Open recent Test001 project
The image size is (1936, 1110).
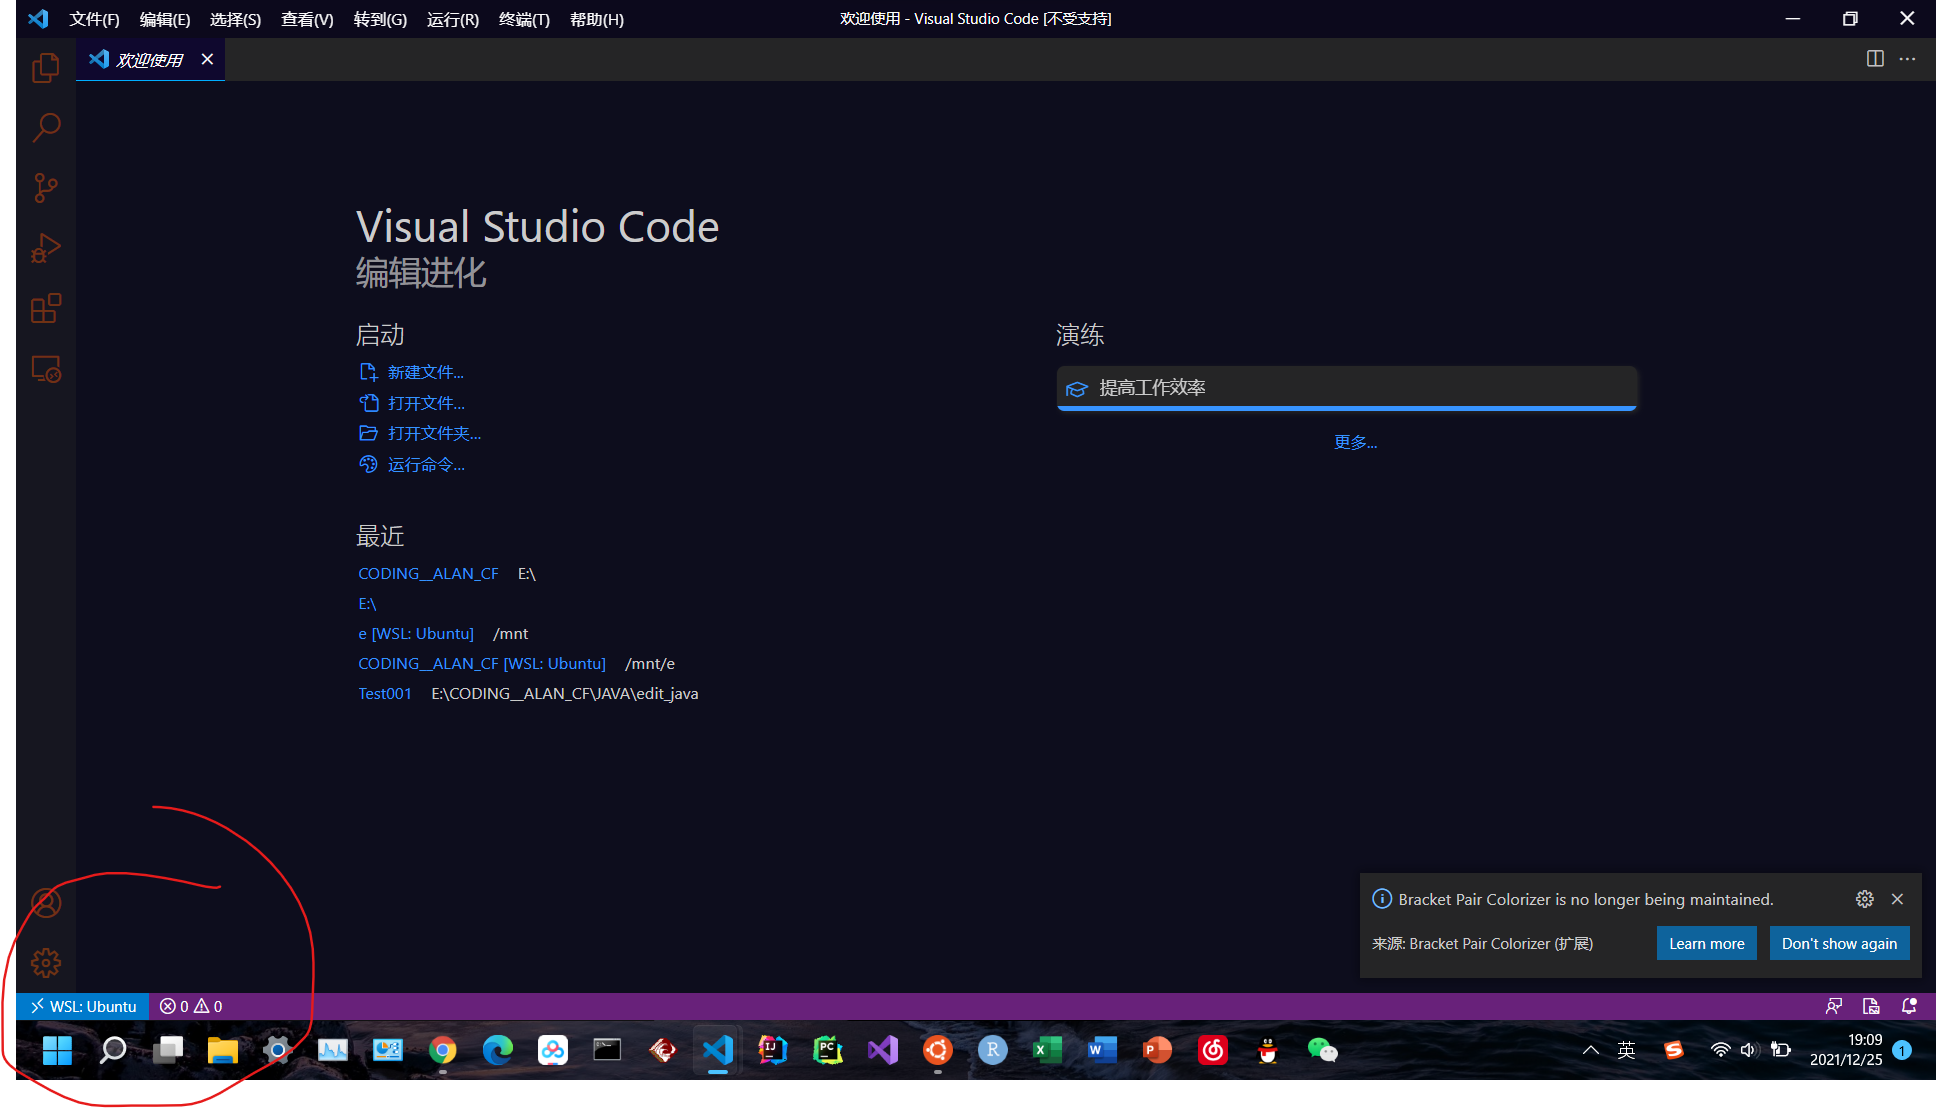point(385,693)
